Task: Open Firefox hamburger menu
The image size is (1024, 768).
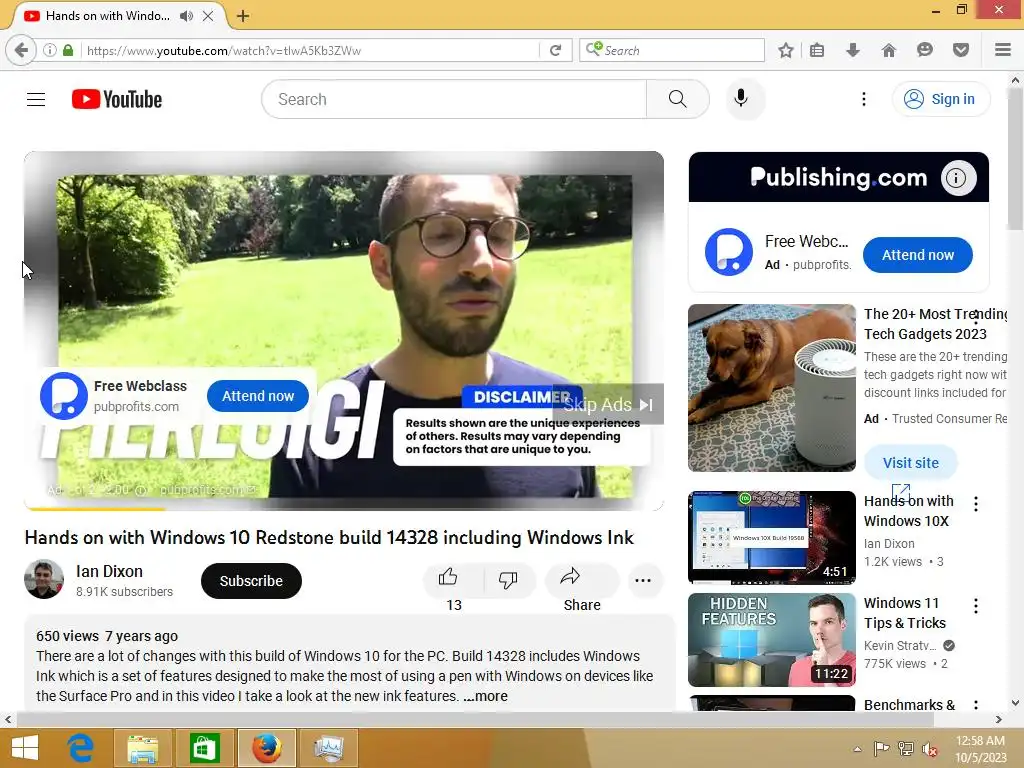Action: tap(1002, 50)
